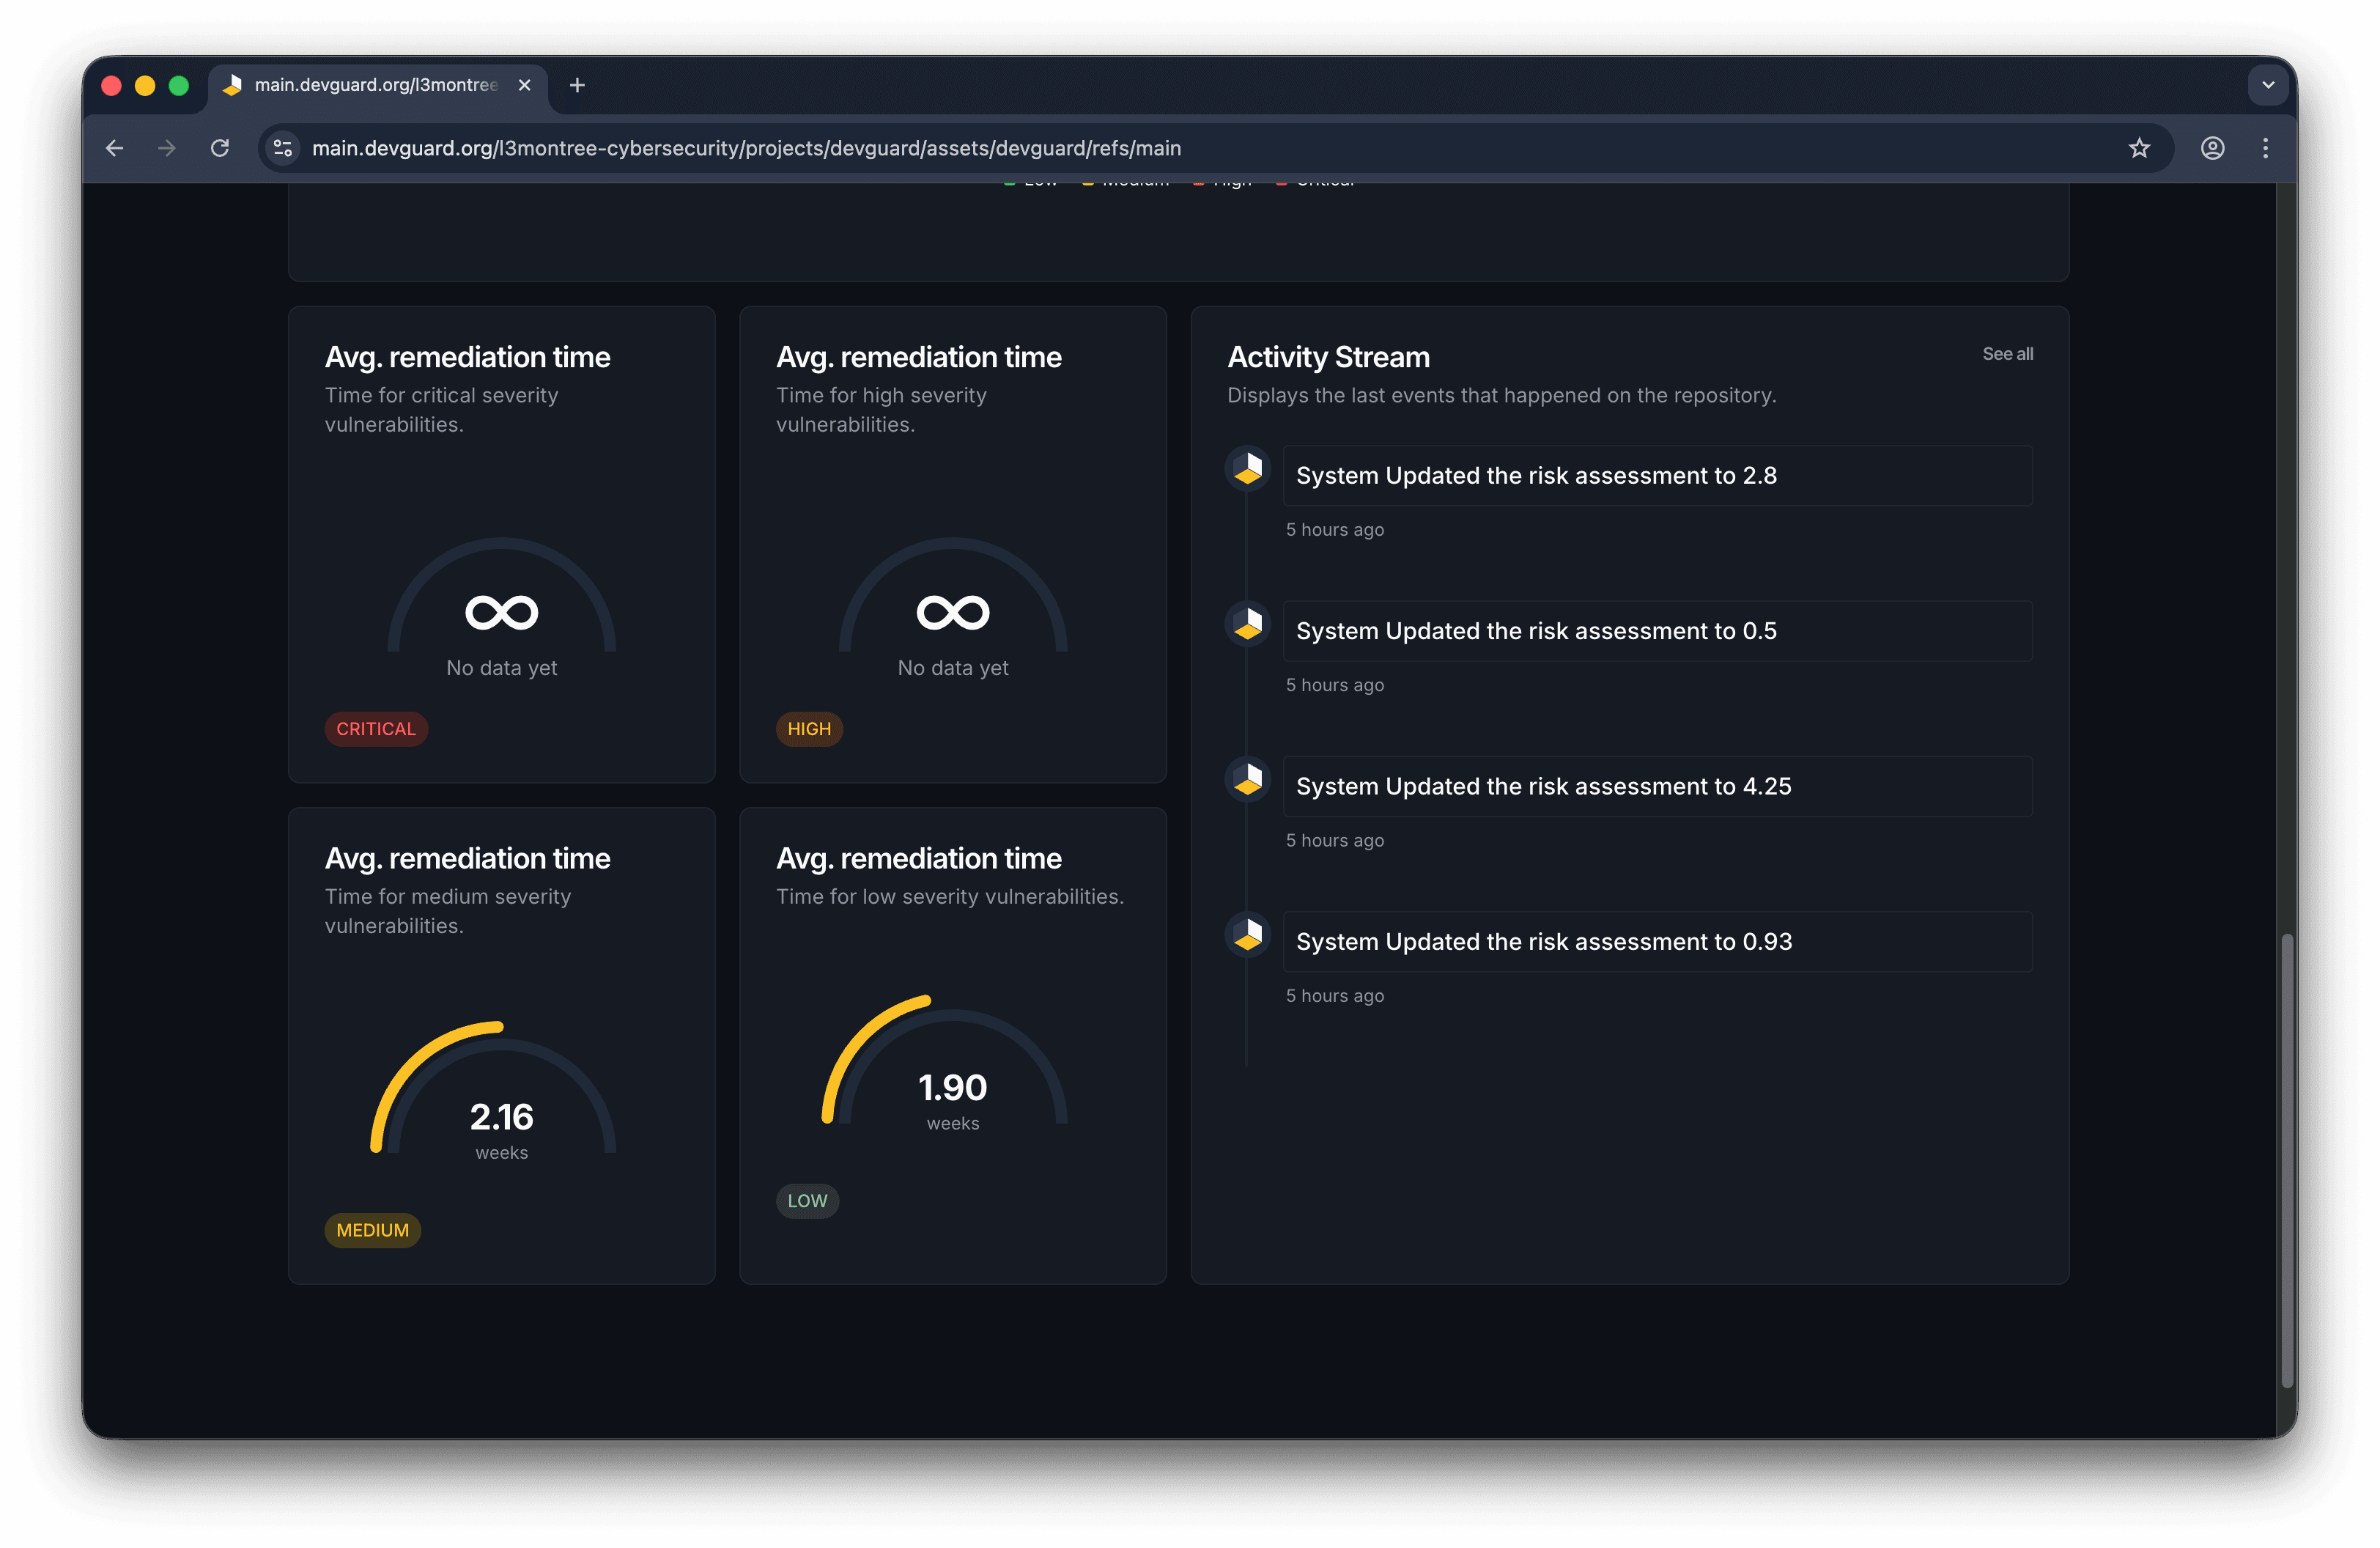This screenshot has width=2380, height=1548.
Task: Open Chrome's three-dot options menu
Action: (x=2266, y=148)
